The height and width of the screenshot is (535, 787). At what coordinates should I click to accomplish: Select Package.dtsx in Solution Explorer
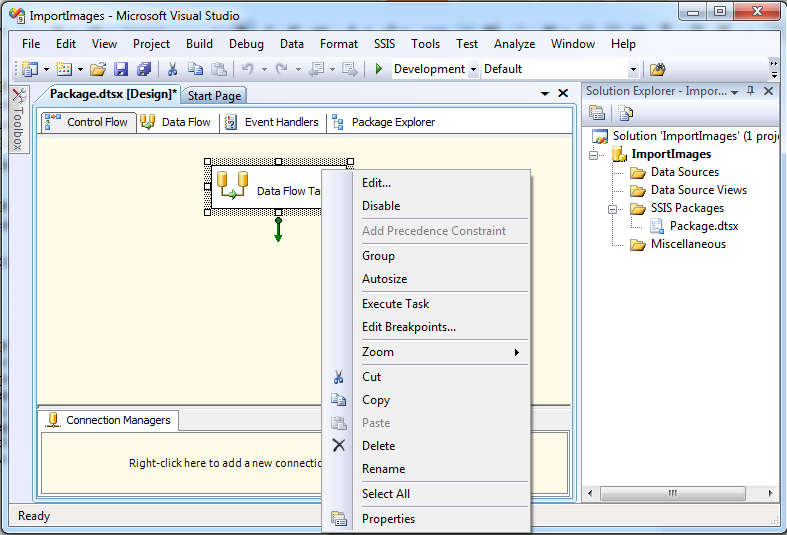[694, 226]
